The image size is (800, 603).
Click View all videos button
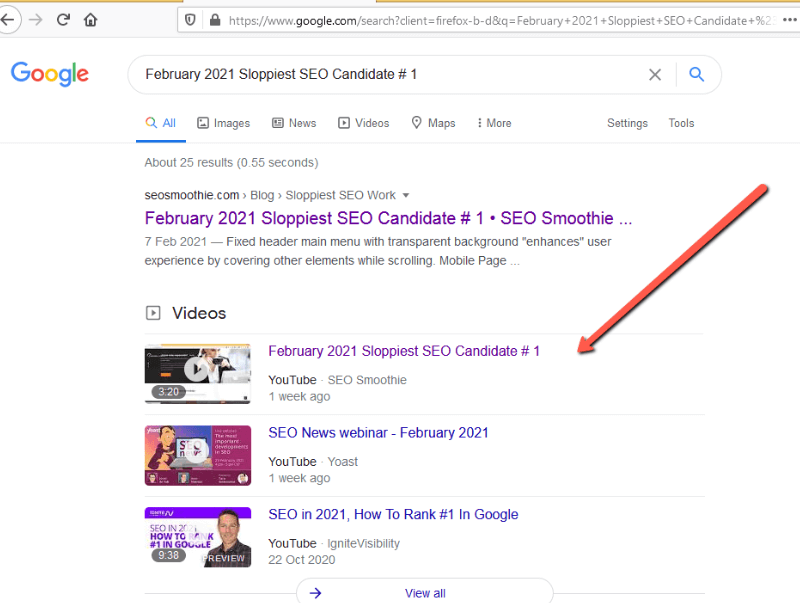pyautogui.click(x=424, y=593)
